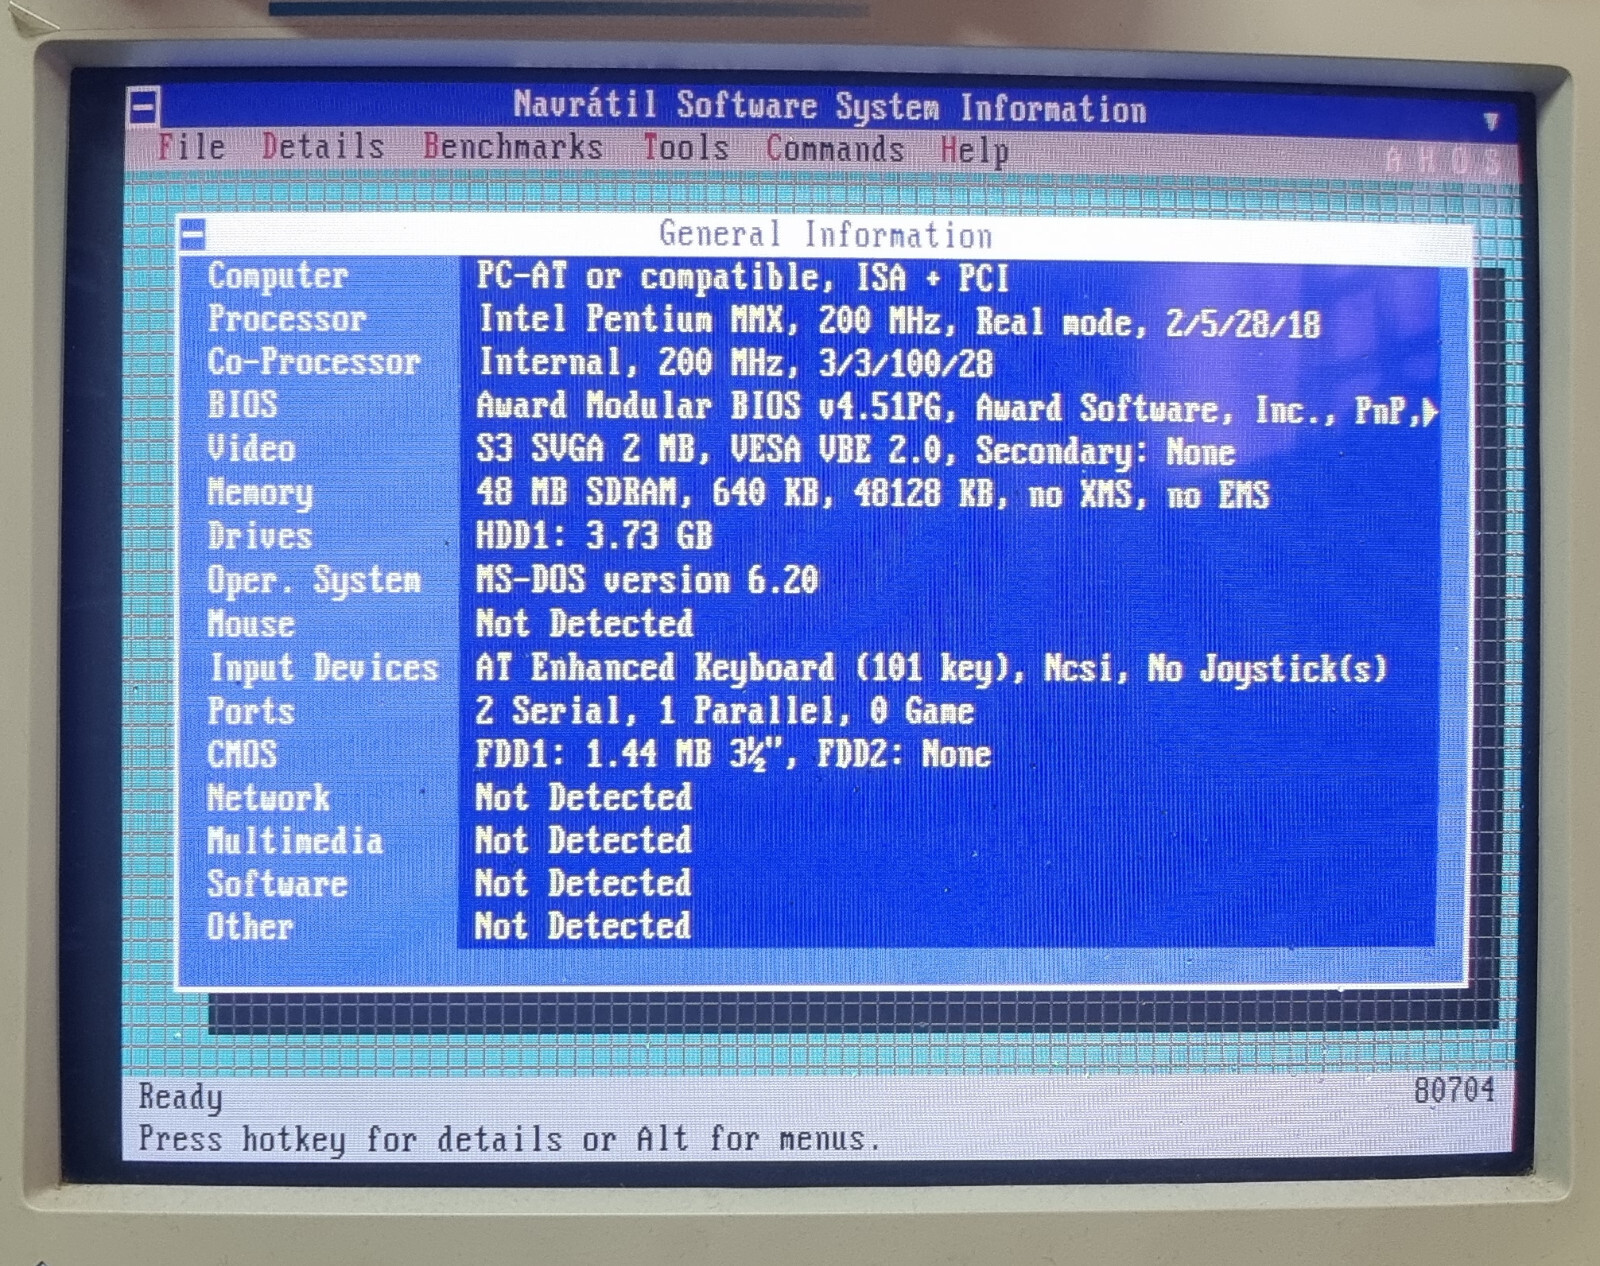Select the Network row label
1600x1266 pixels.
pos(268,798)
